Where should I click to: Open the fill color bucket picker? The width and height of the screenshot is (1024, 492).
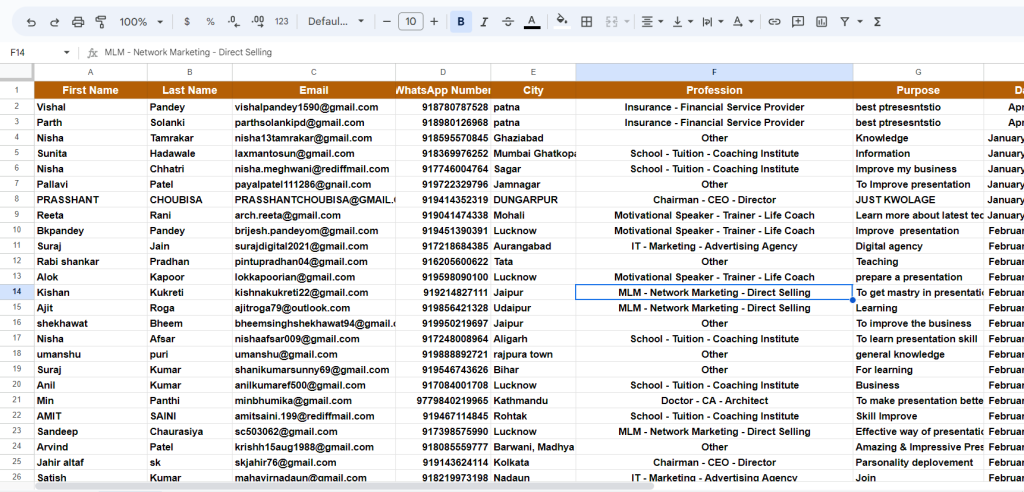coord(562,22)
